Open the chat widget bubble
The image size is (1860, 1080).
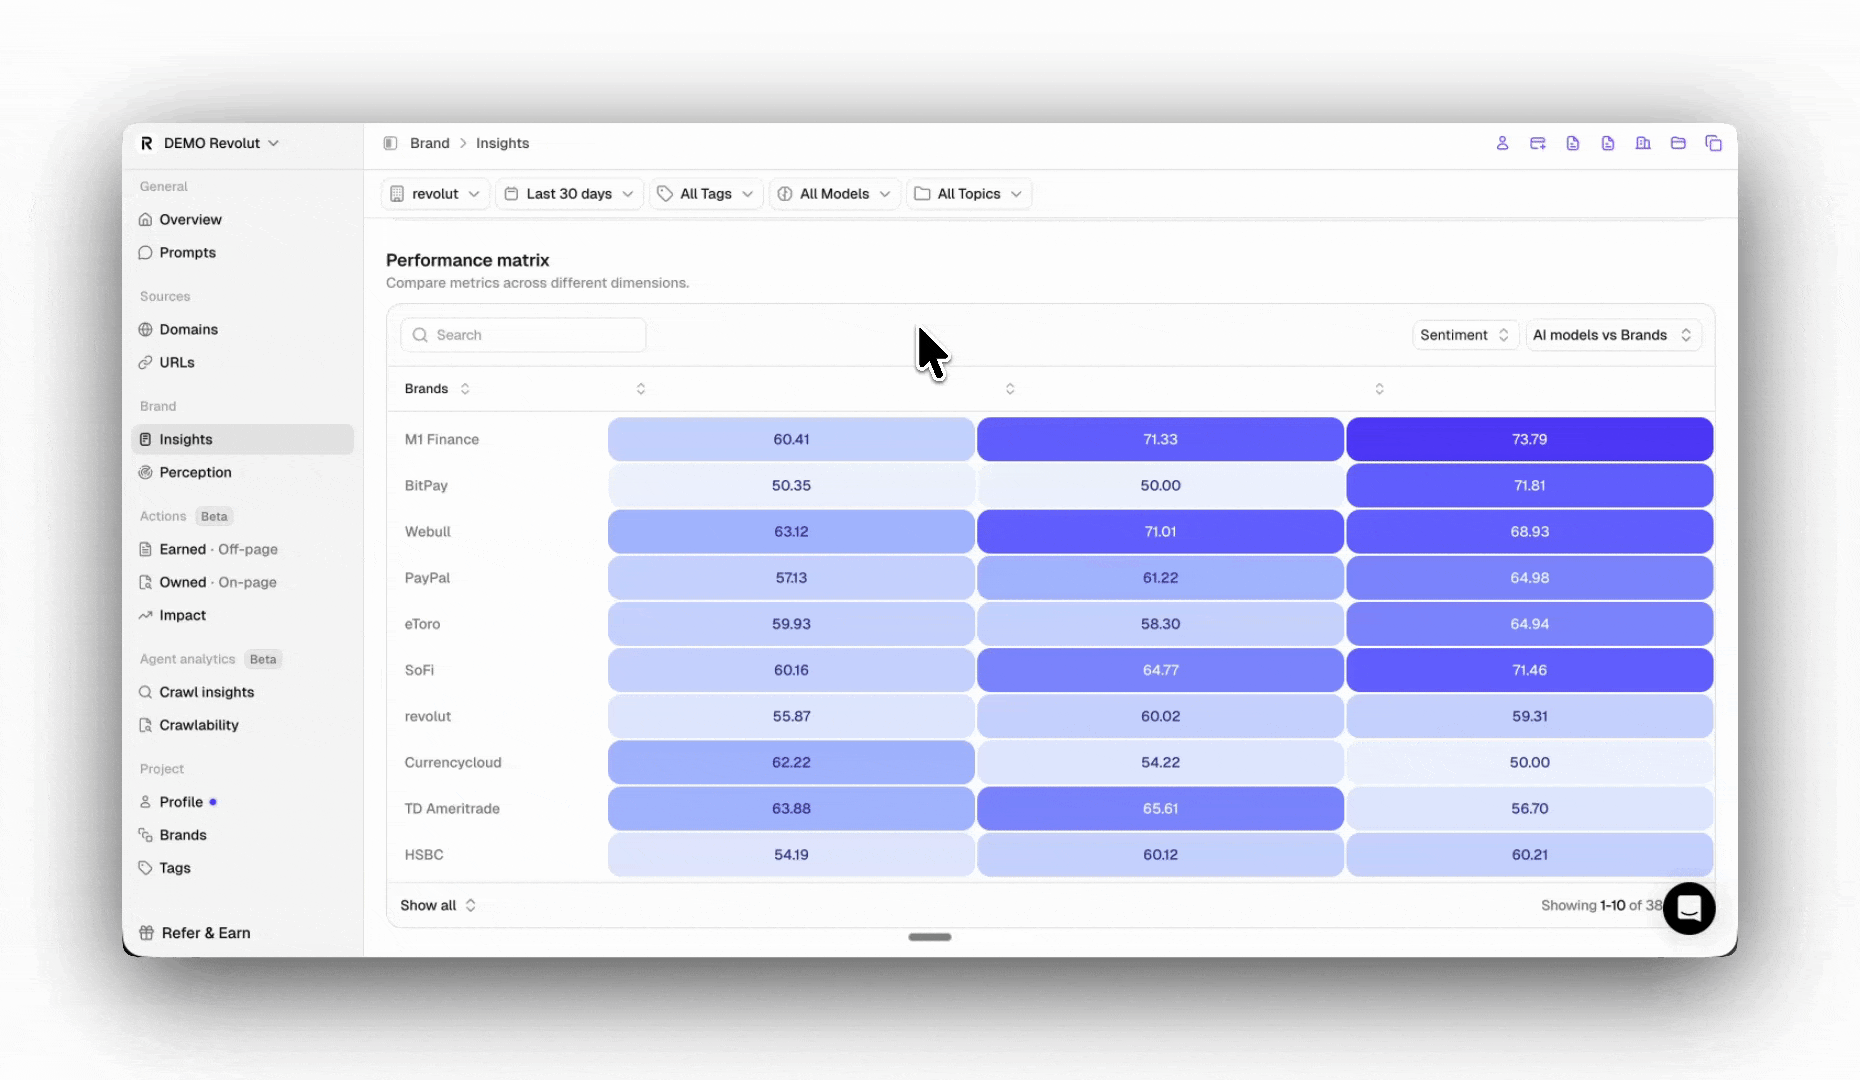(1689, 908)
